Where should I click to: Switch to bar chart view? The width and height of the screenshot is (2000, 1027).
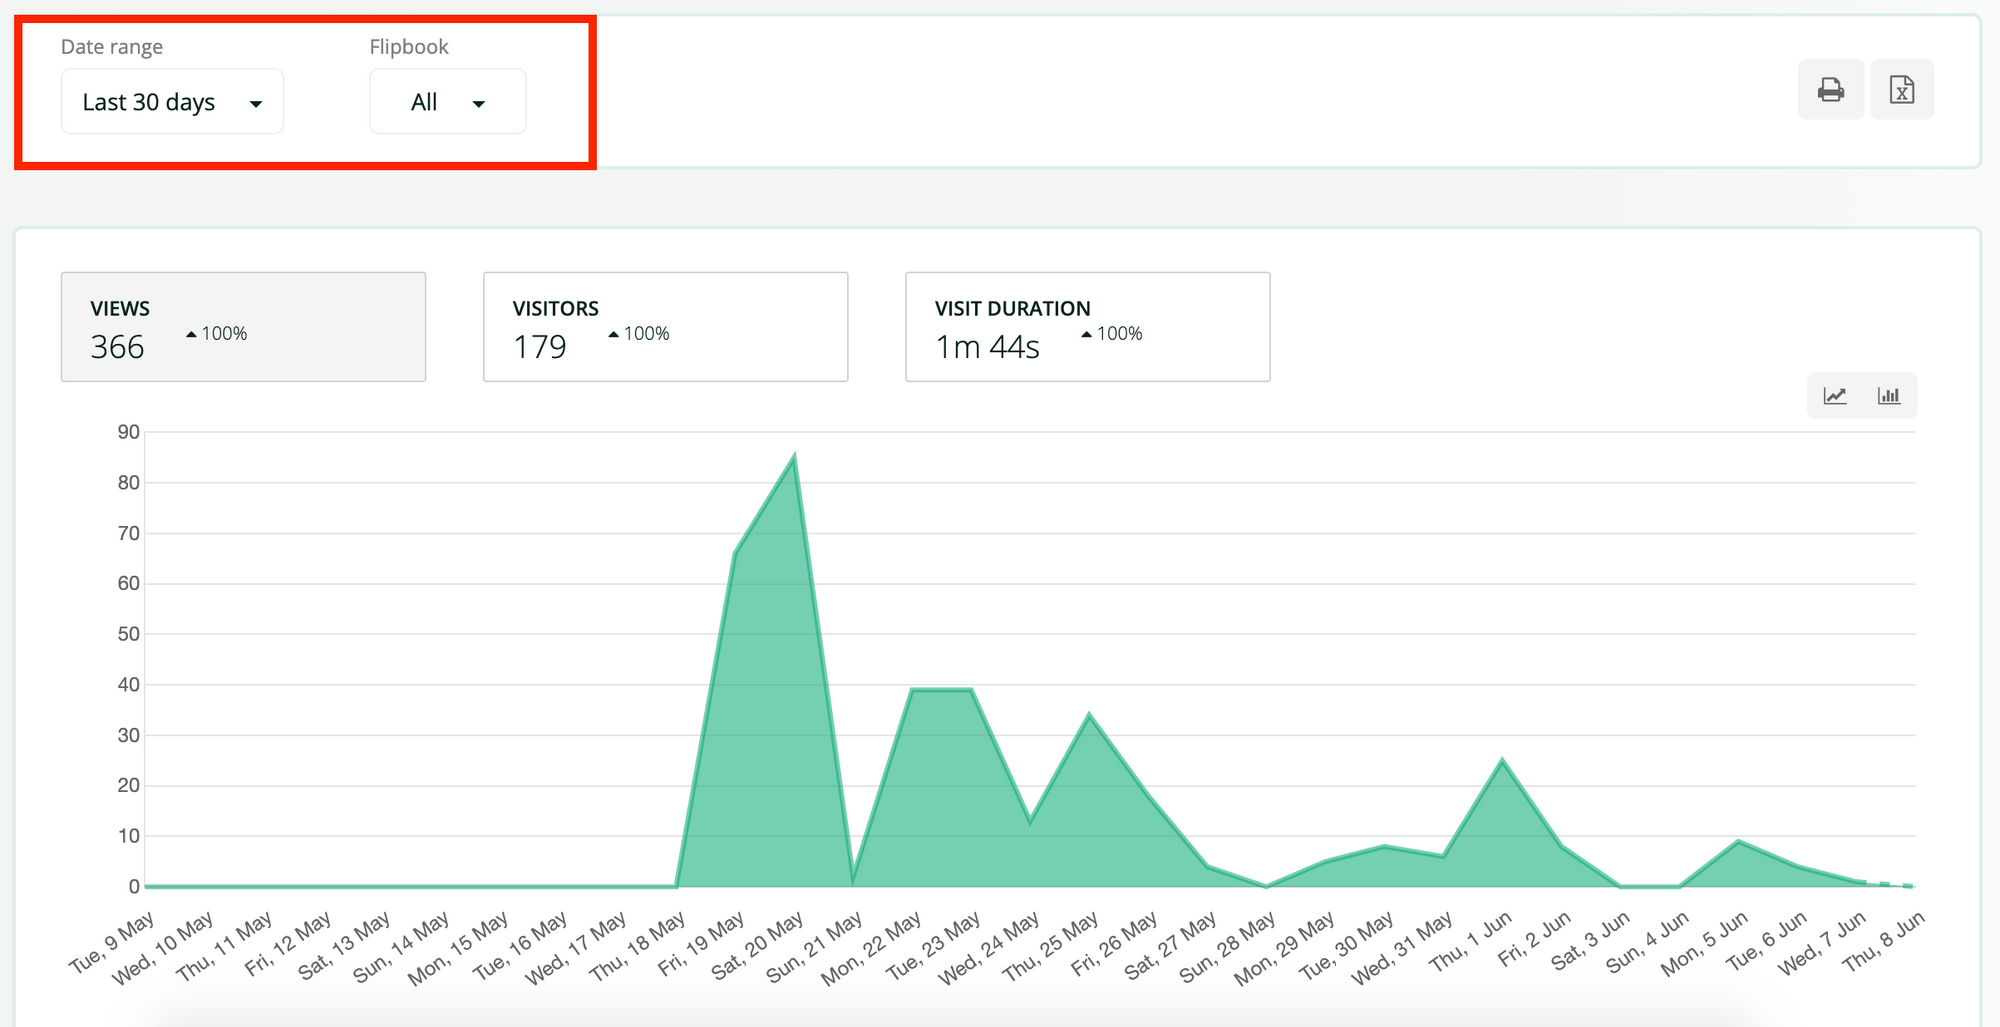[1888, 396]
